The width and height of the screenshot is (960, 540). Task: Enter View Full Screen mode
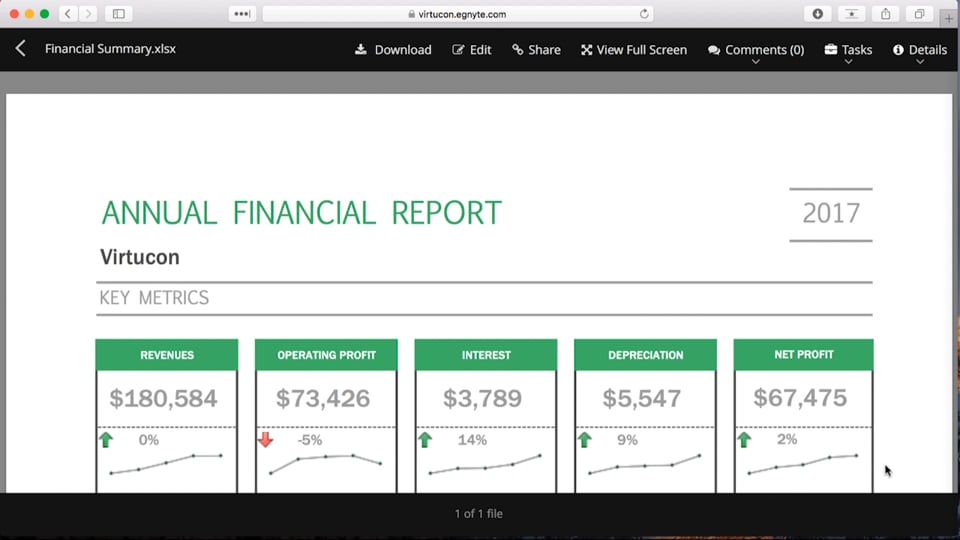(633, 50)
